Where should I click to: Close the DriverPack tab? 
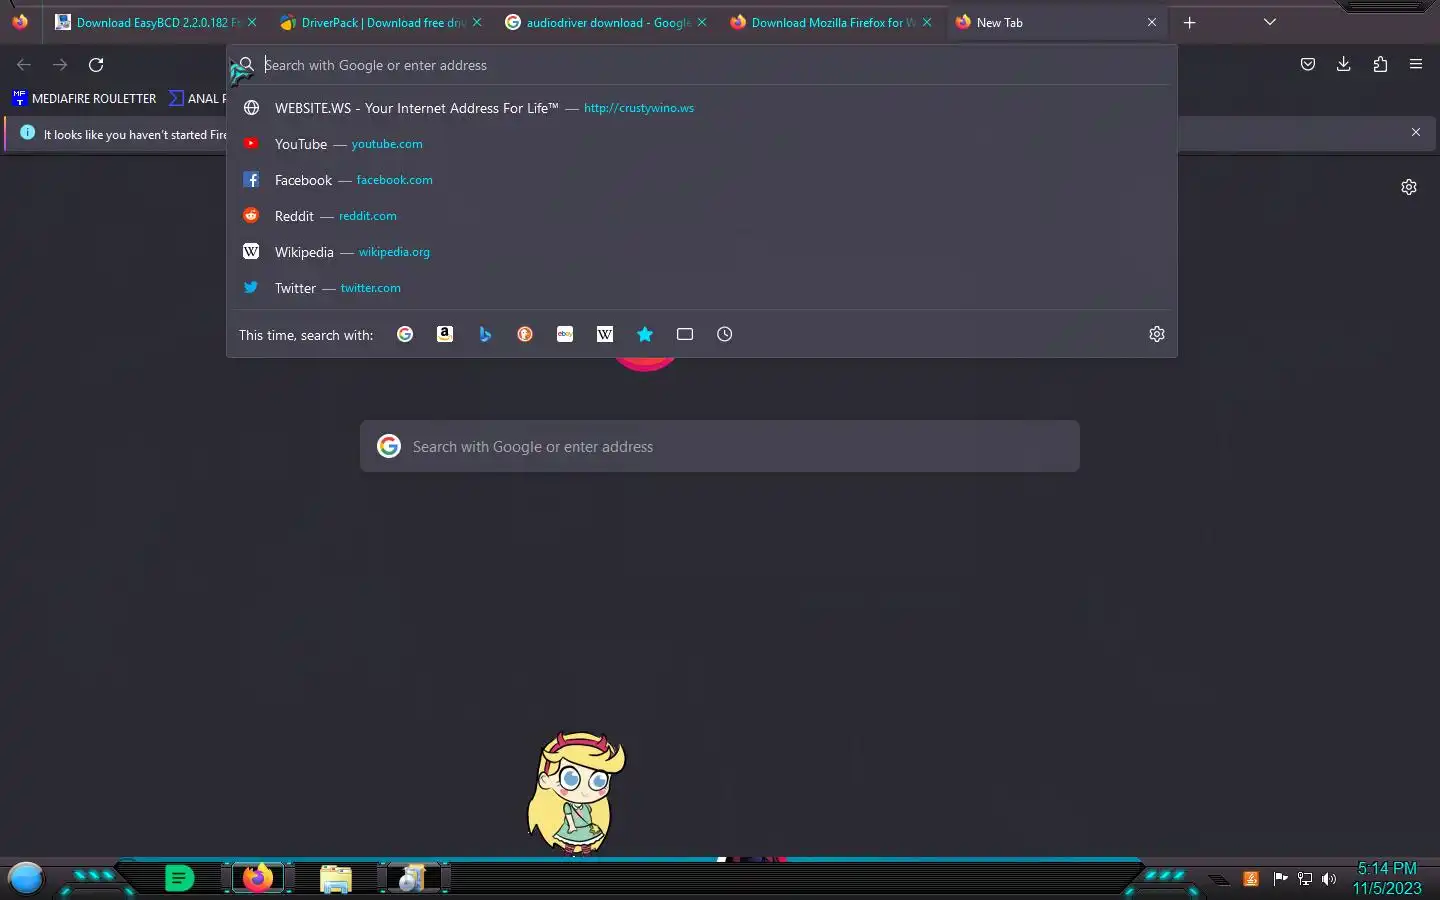(x=477, y=22)
